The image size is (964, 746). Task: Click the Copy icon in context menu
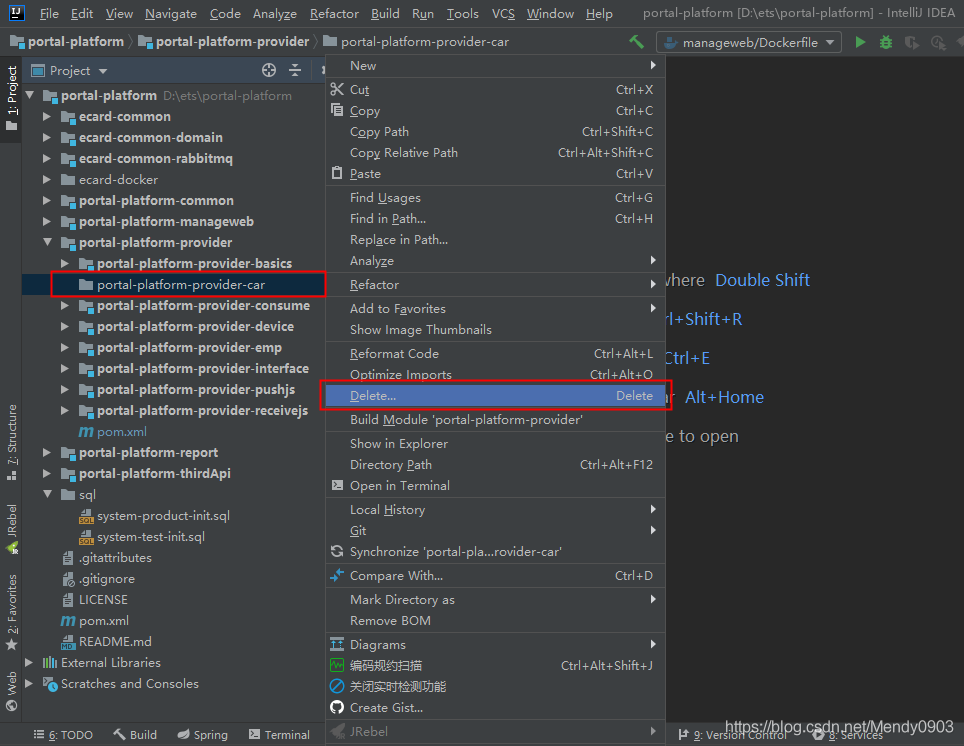337,110
